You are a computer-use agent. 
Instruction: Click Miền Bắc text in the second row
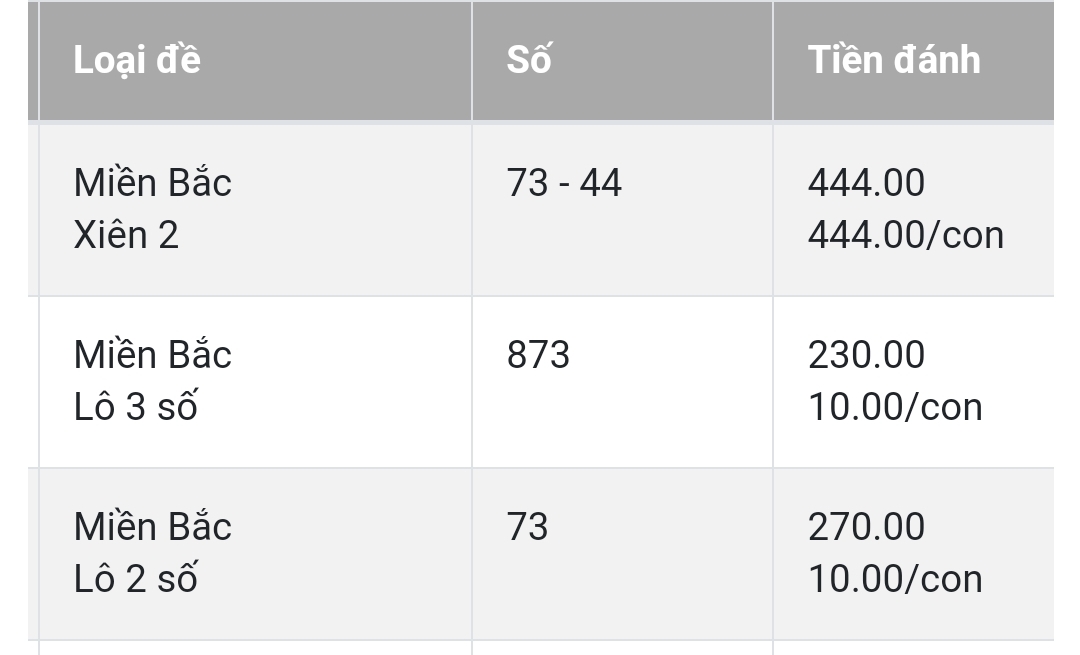click(152, 355)
